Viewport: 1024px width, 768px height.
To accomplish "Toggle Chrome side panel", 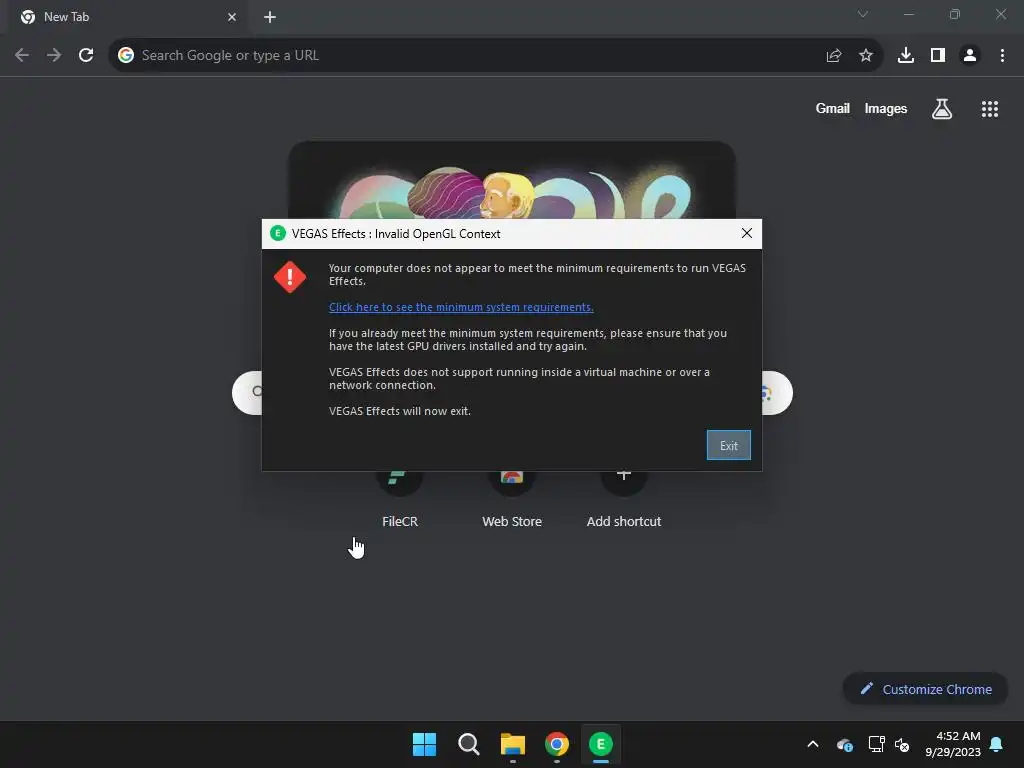I will 938,56.
